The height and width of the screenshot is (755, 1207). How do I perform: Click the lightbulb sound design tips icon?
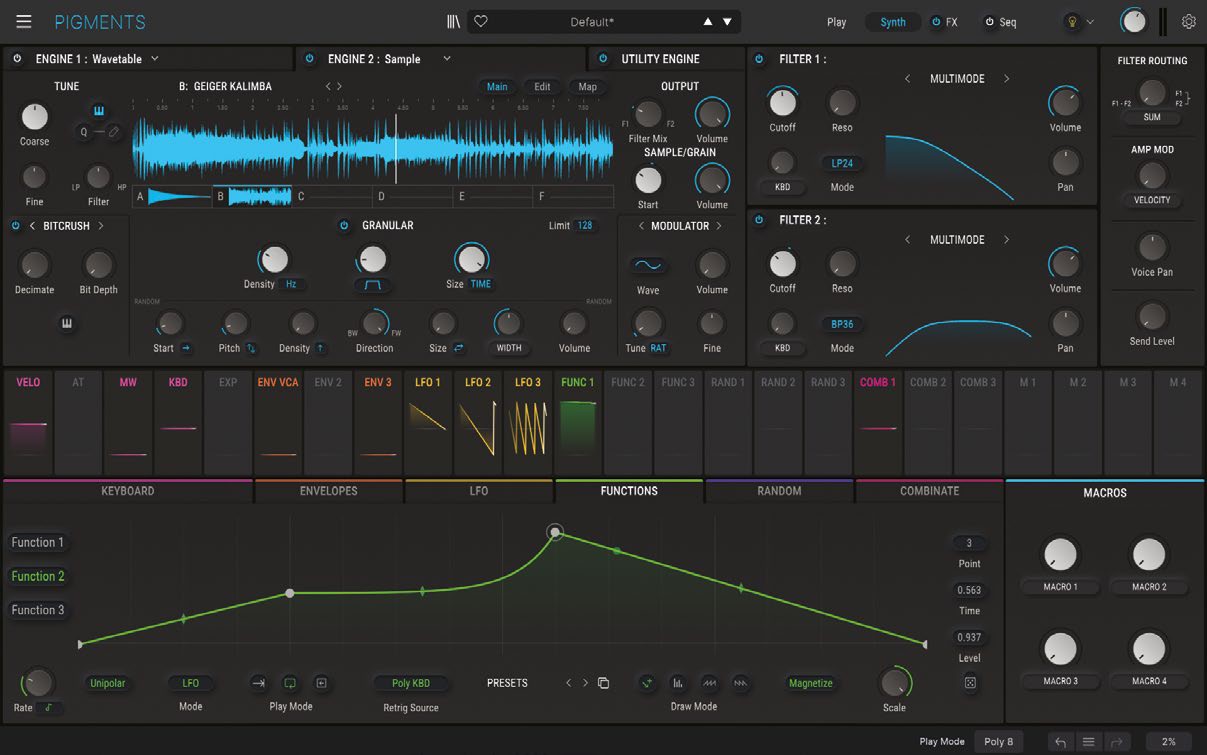click(1072, 21)
